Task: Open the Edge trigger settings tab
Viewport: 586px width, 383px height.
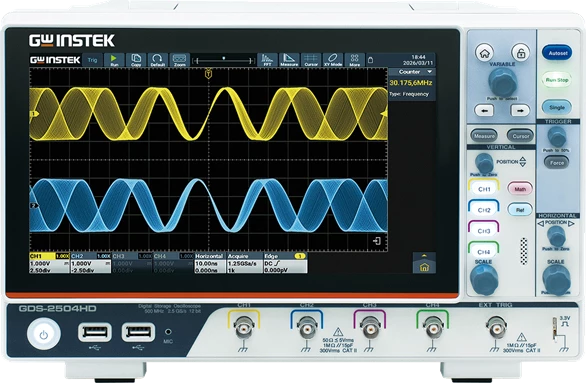Action: (285, 264)
